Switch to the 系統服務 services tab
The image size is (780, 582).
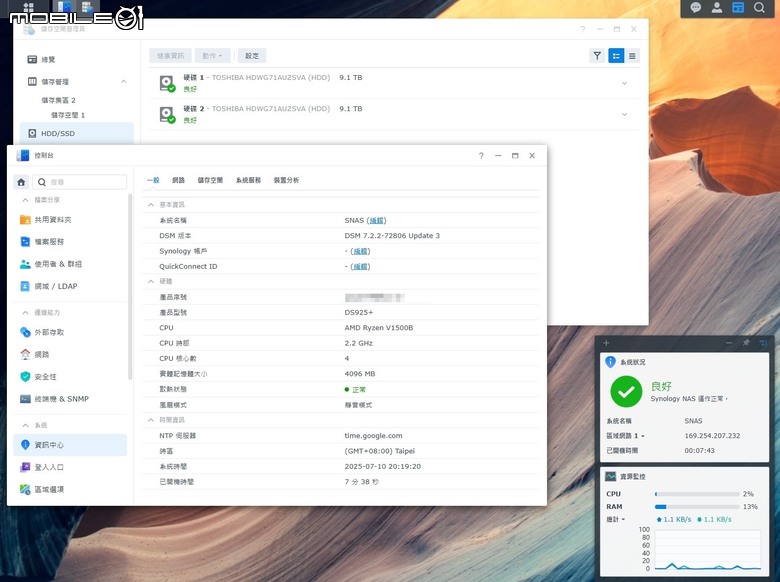click(248, 180)
